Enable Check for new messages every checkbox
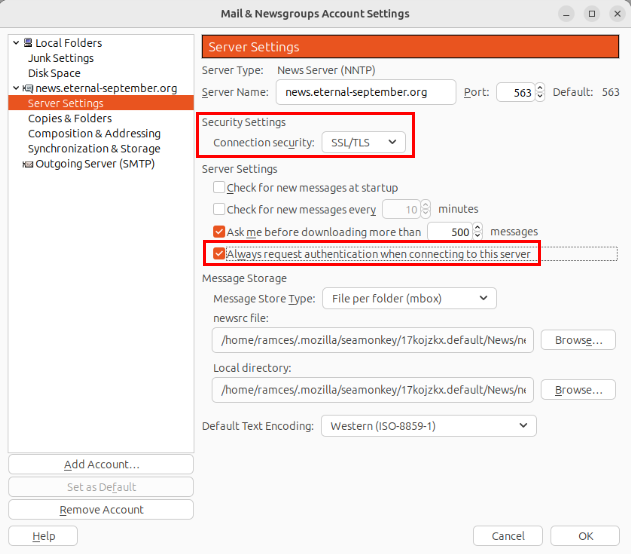Image resolution: width=631 pixels, height=554 pixels. pyautogui.click(x=219, y=209)
